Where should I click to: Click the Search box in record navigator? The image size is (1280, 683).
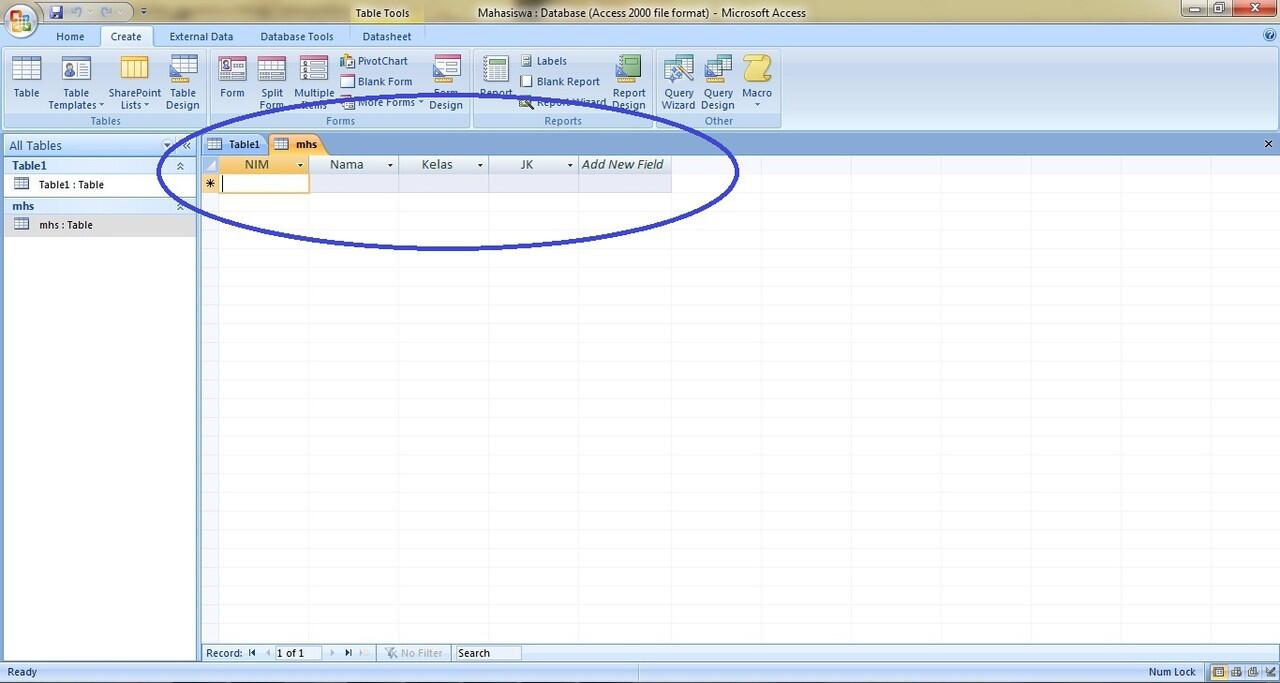pos(487,653)
